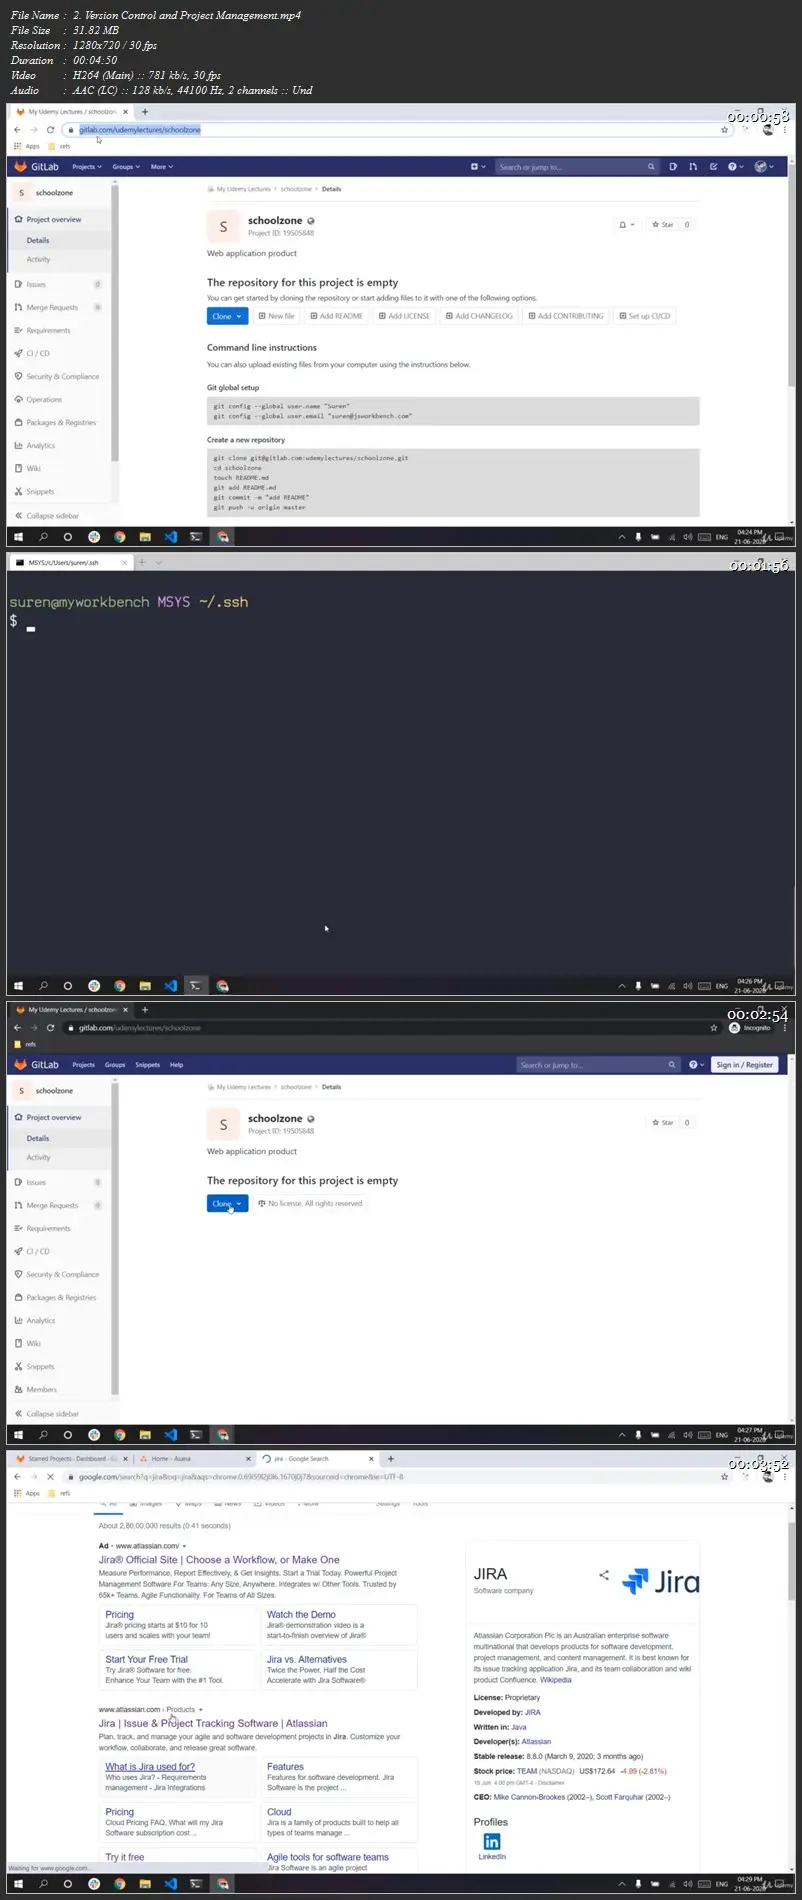
Task: Click the reload icon in the incognito Chrome window
Action: point(51,1028)
